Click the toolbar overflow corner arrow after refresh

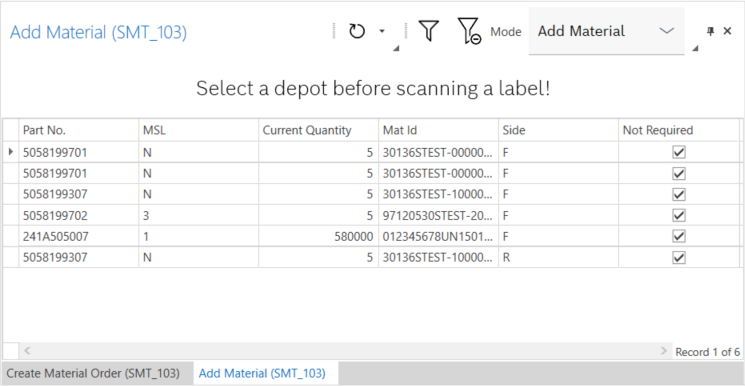(397, 48)
